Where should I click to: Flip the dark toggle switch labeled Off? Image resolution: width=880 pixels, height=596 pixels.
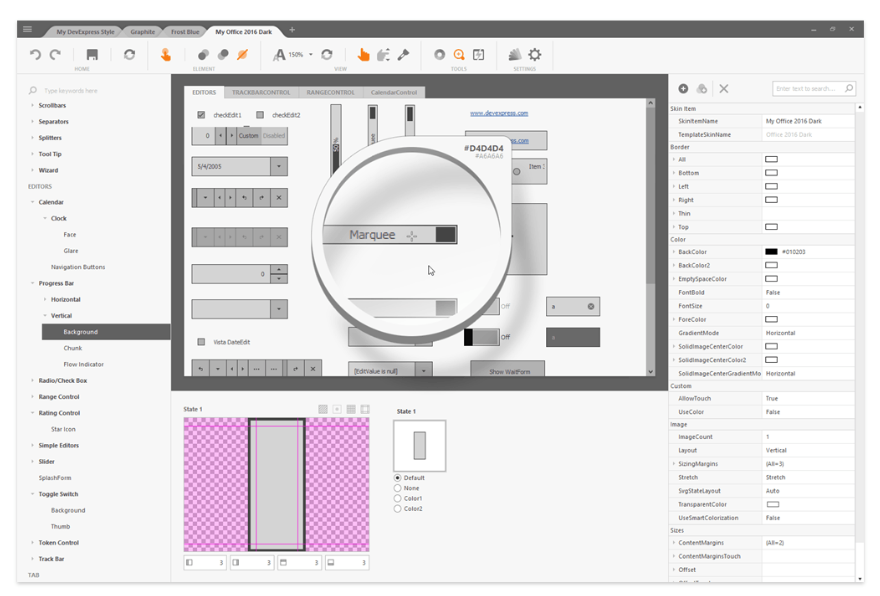coord(482,337)
